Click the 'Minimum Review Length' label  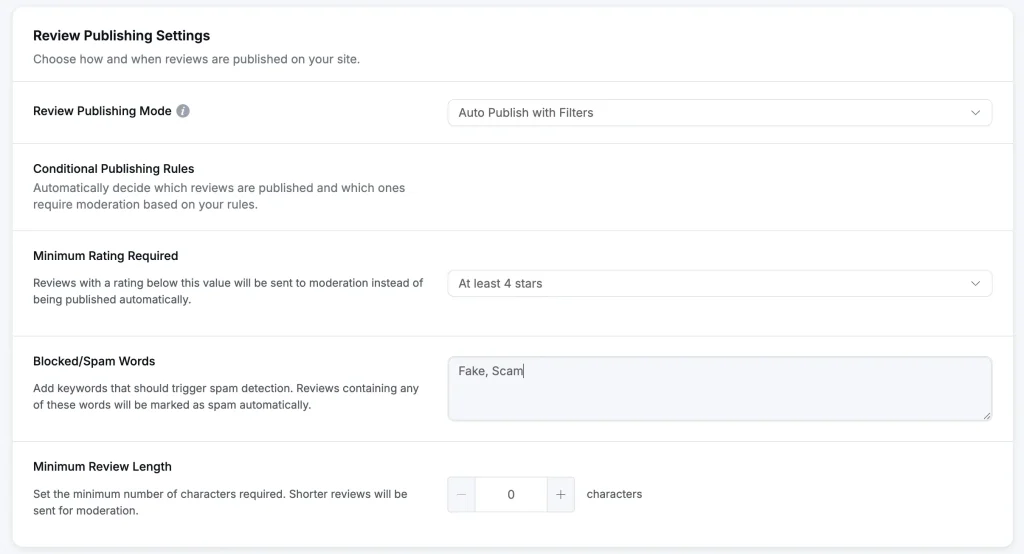coord(103,466)
